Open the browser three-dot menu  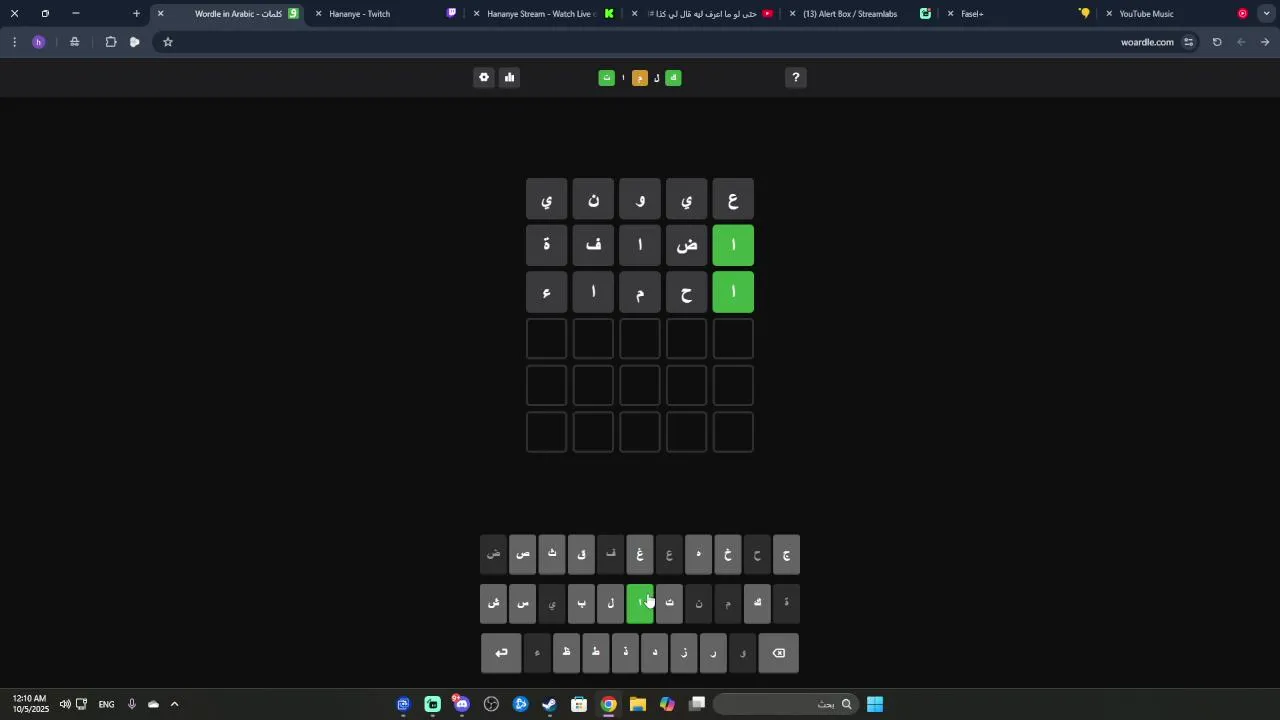pos(14,42)
